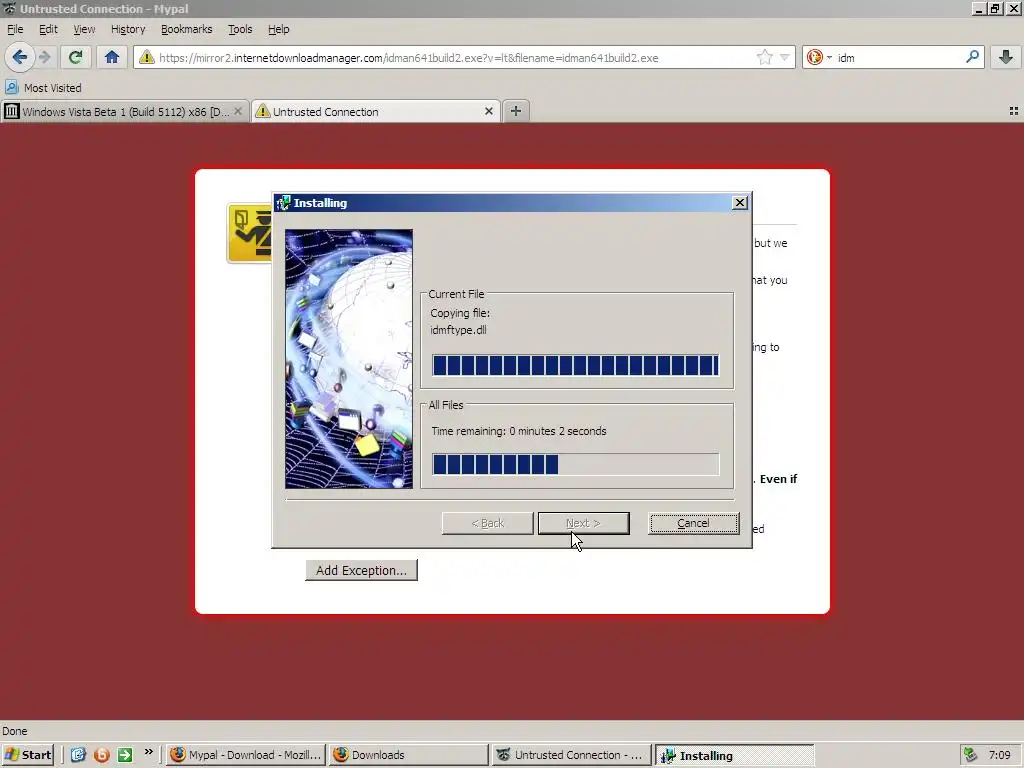Image resolution: width=1024 pixels, height=768 pixels.
Task: Open the History menu
Action: coord(127,29)
